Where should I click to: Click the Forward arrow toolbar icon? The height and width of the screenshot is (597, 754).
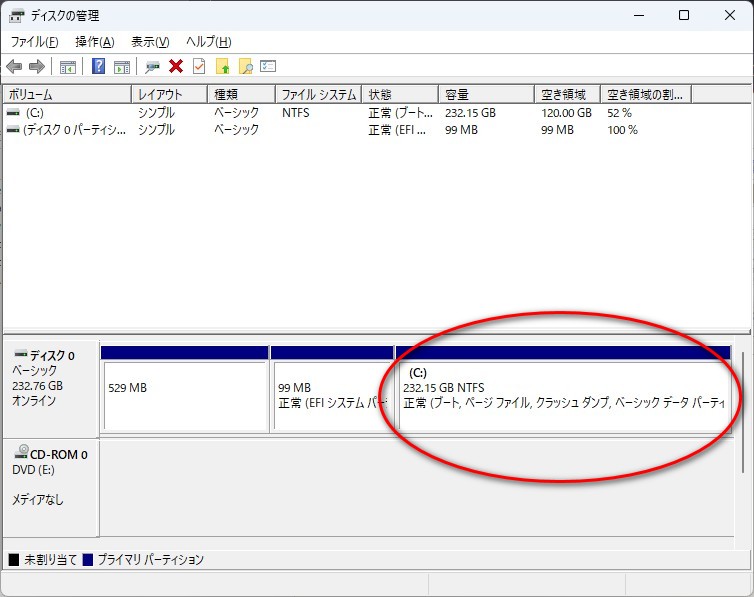click(37, 66)
